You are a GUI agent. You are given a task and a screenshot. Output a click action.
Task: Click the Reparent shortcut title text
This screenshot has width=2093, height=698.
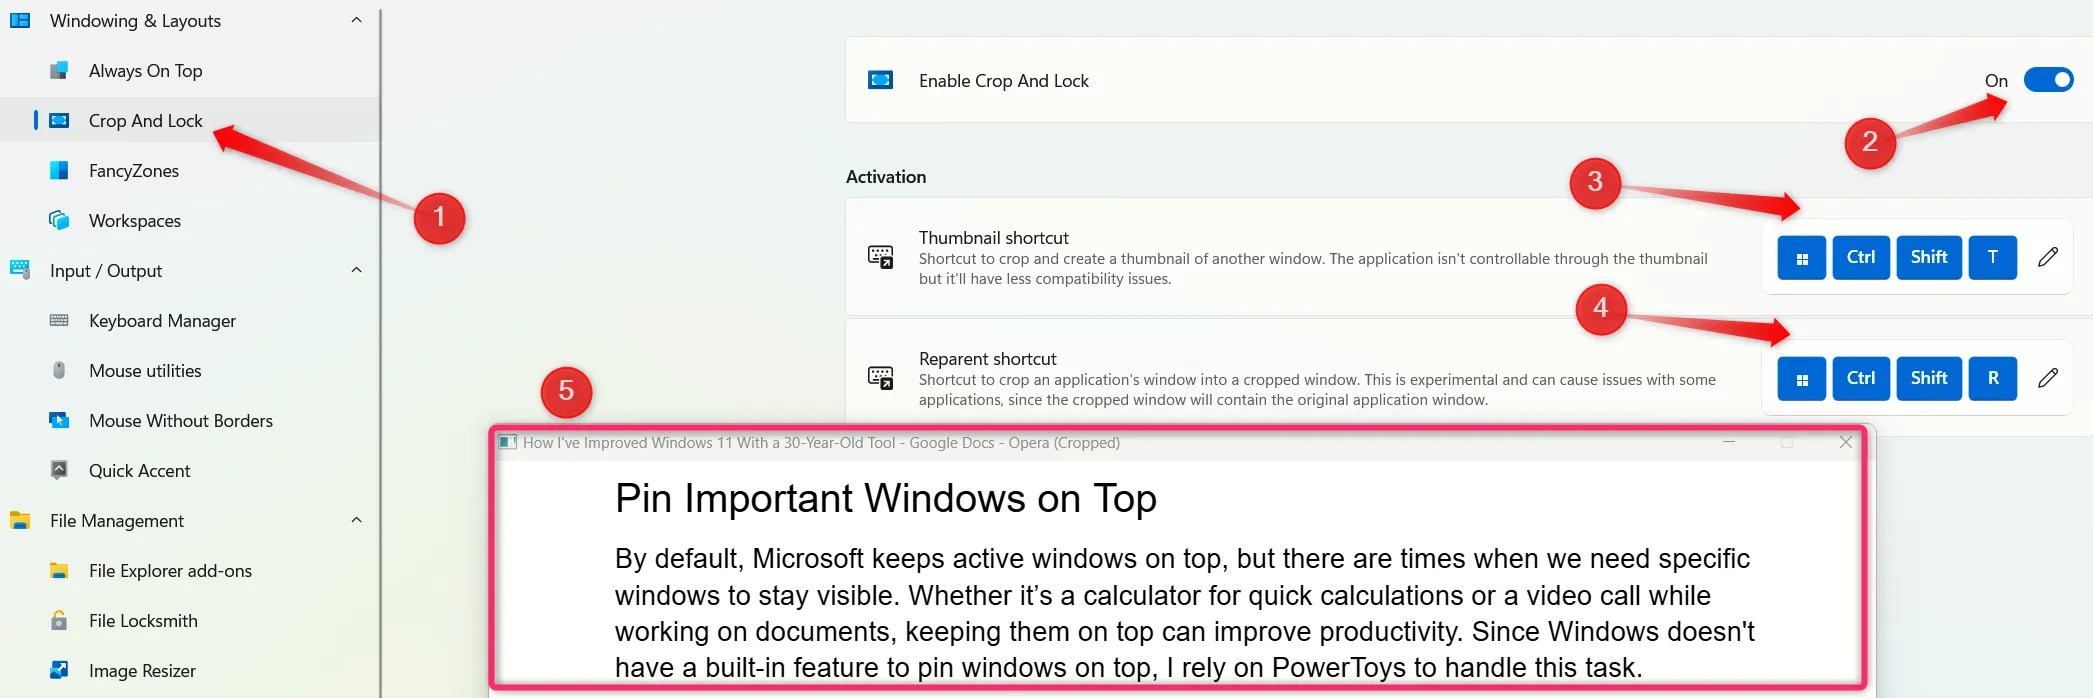[x=987, y=359]
